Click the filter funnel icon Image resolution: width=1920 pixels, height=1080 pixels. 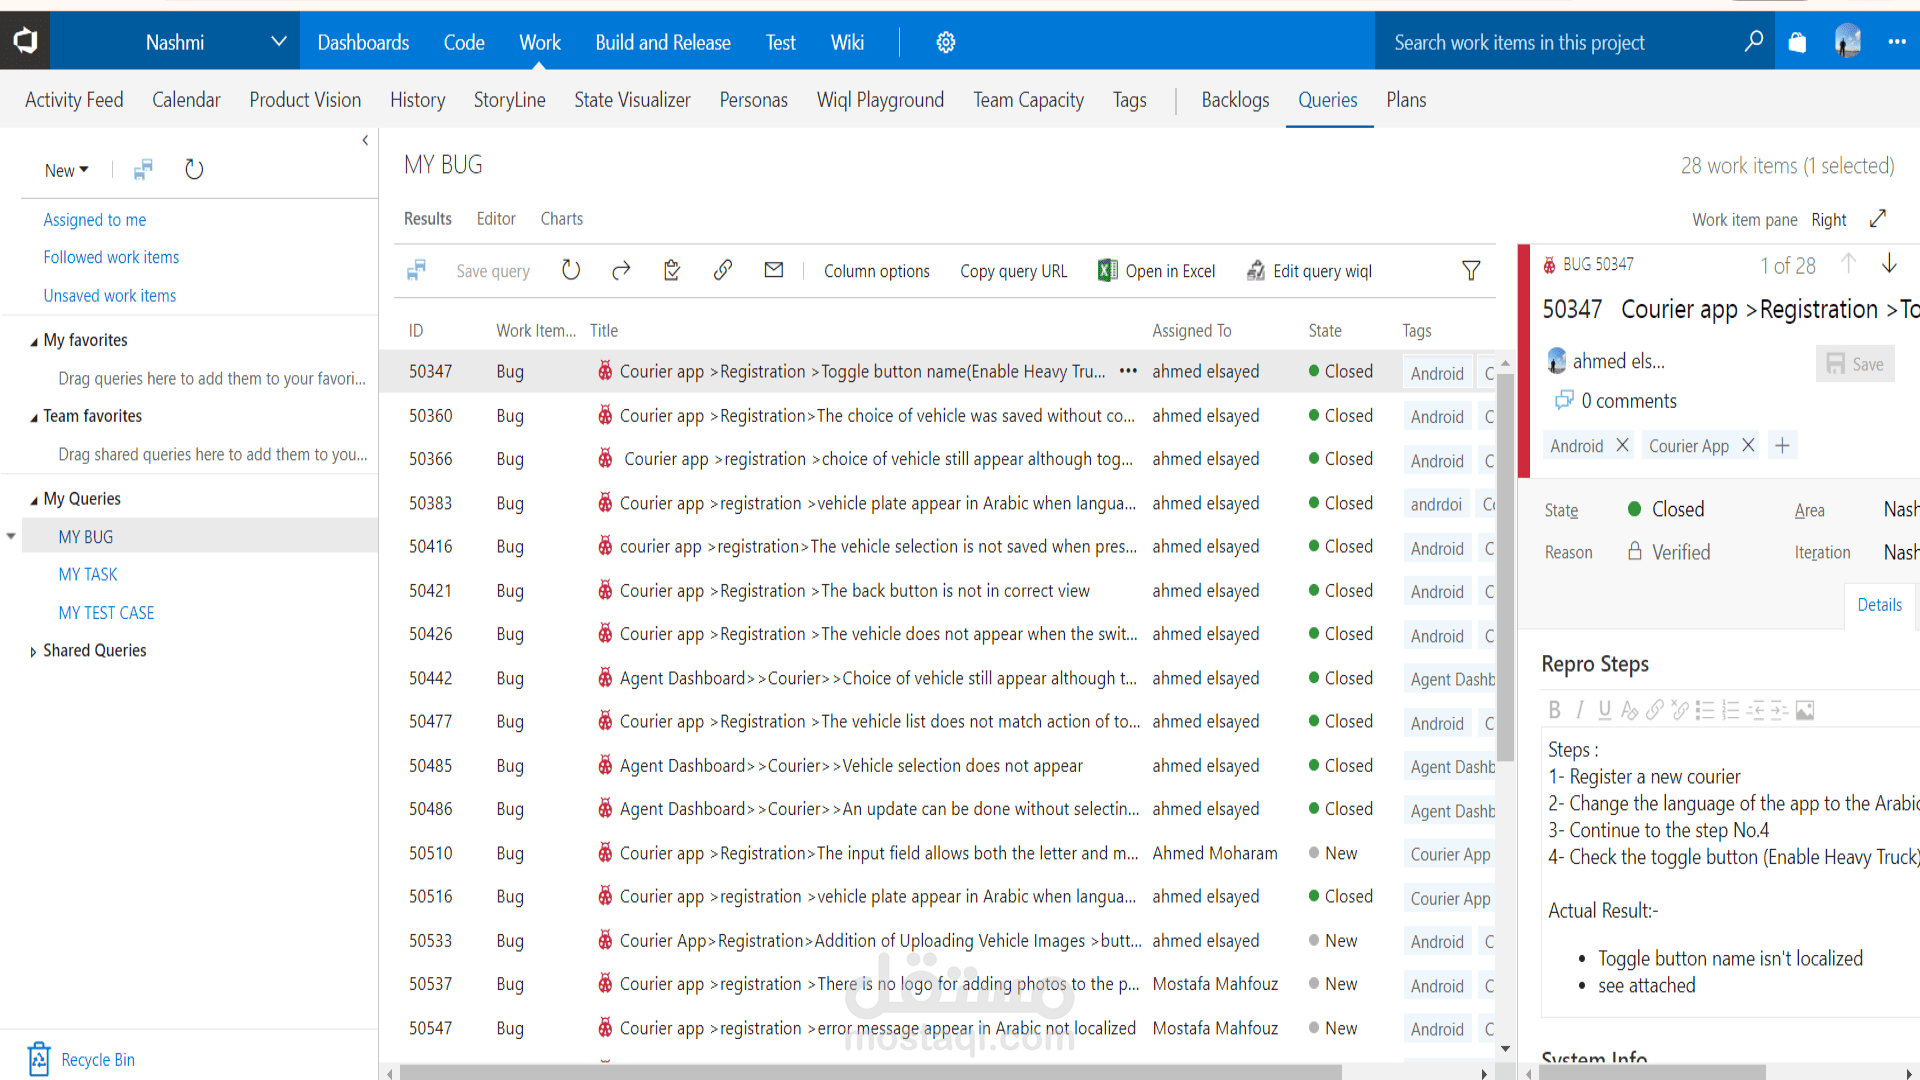[x=1471, y=271]
